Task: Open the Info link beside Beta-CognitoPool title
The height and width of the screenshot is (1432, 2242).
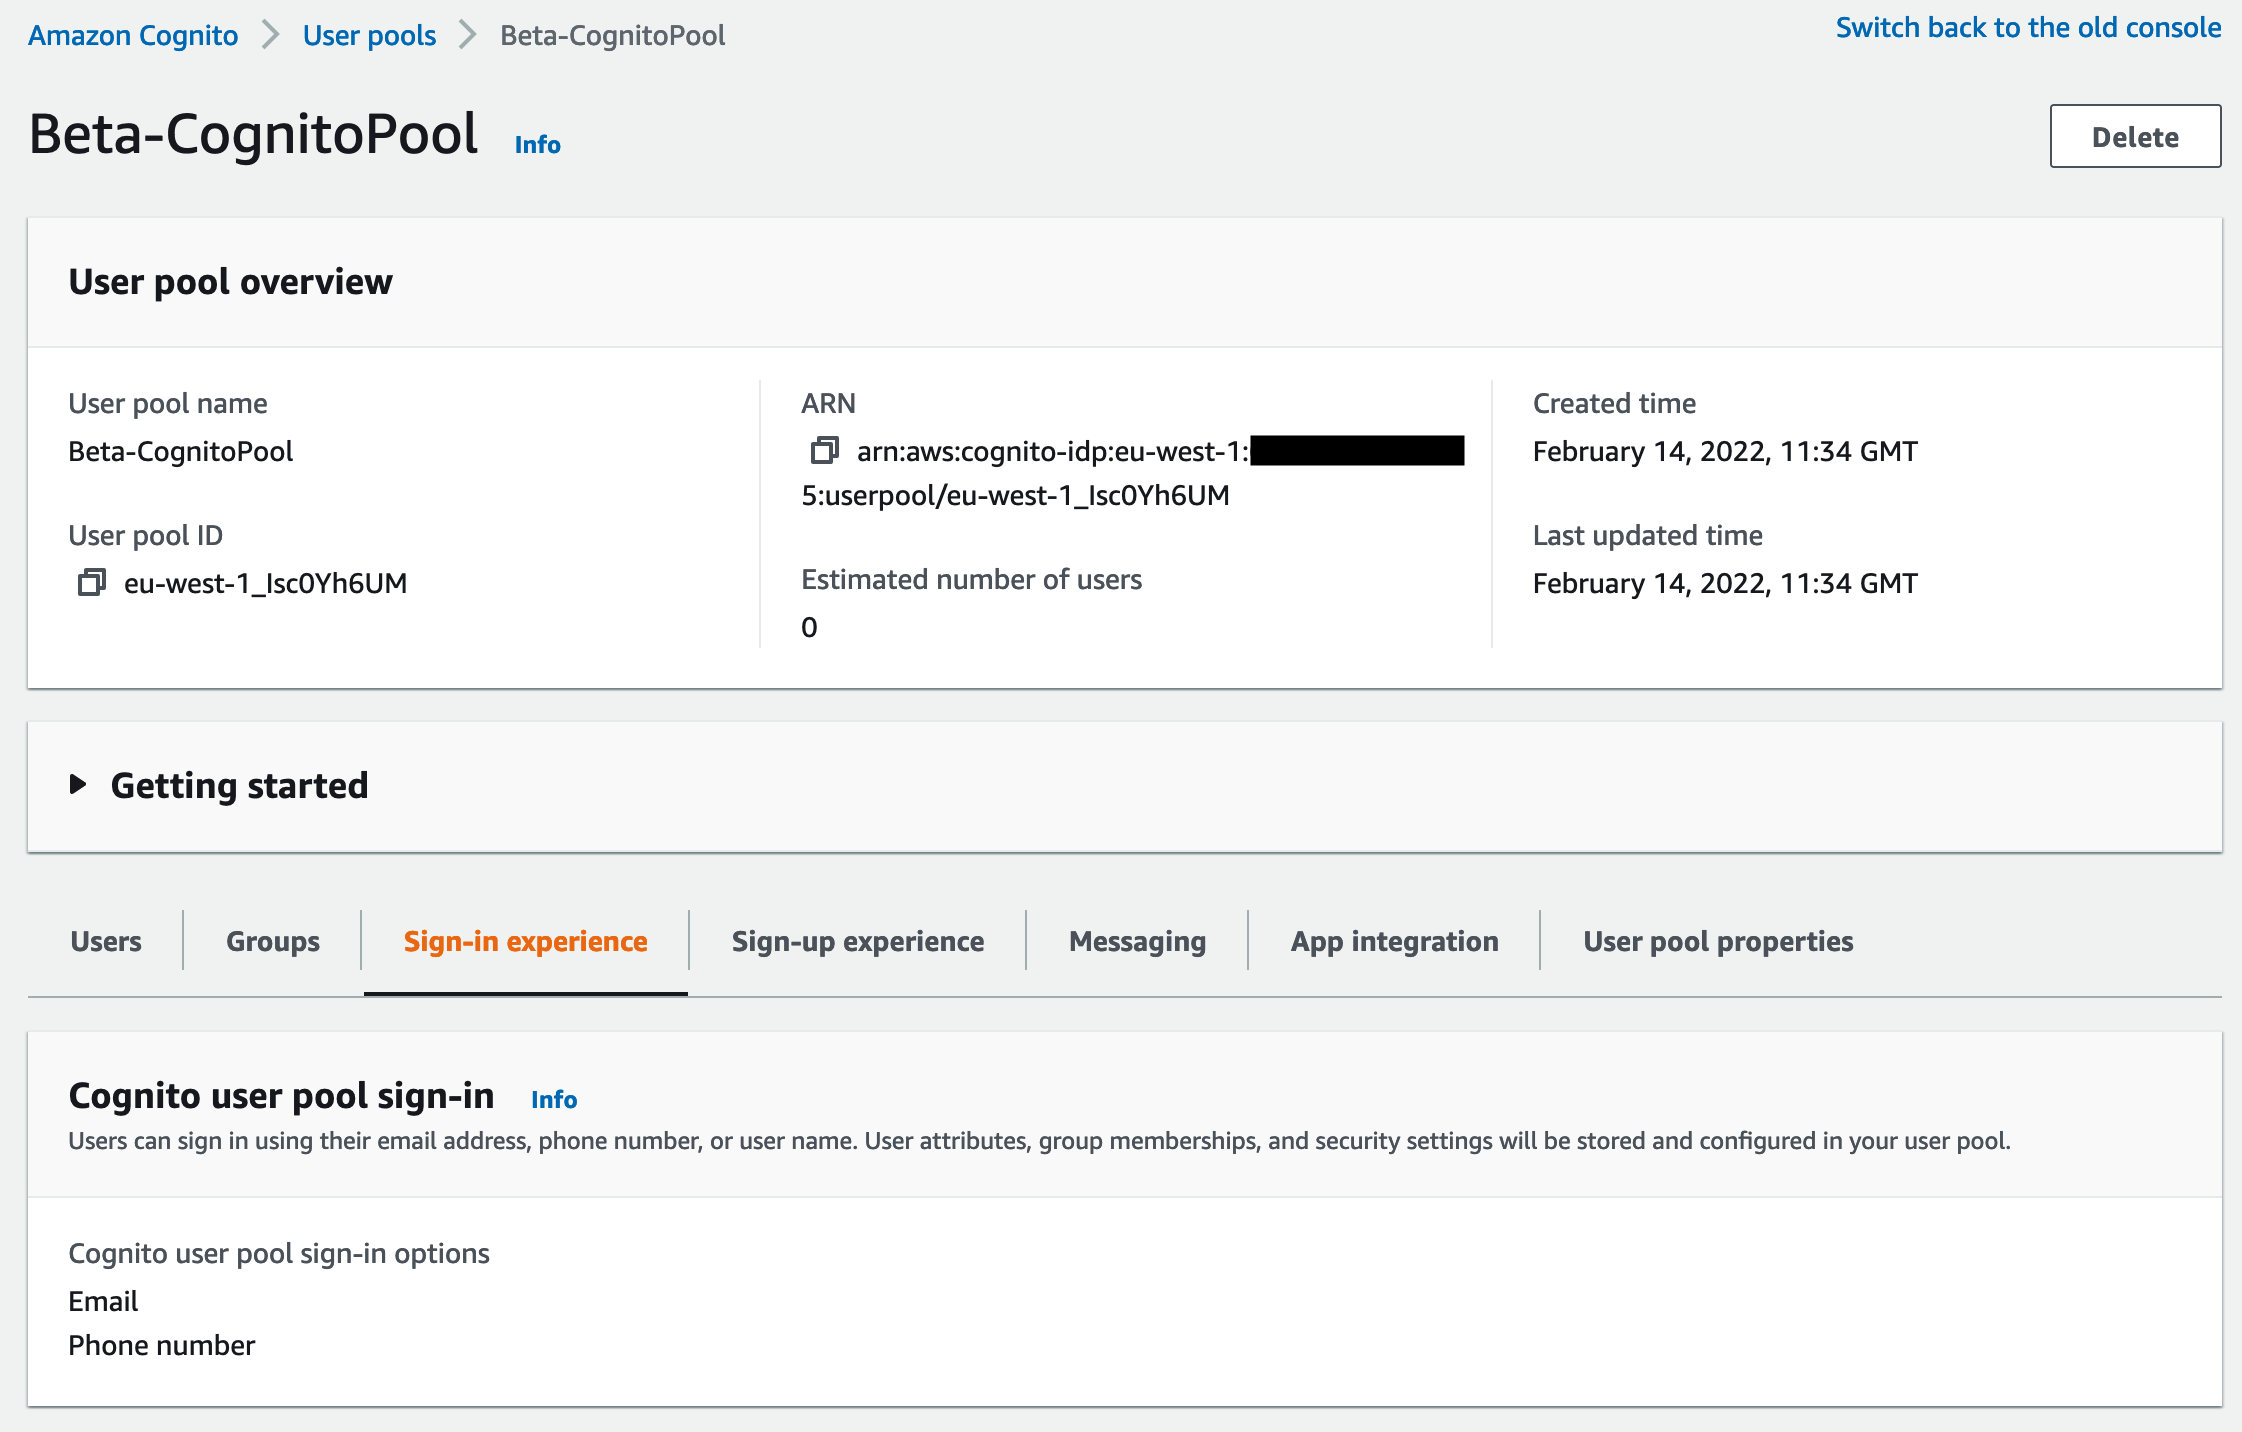Action: point(536,144)
